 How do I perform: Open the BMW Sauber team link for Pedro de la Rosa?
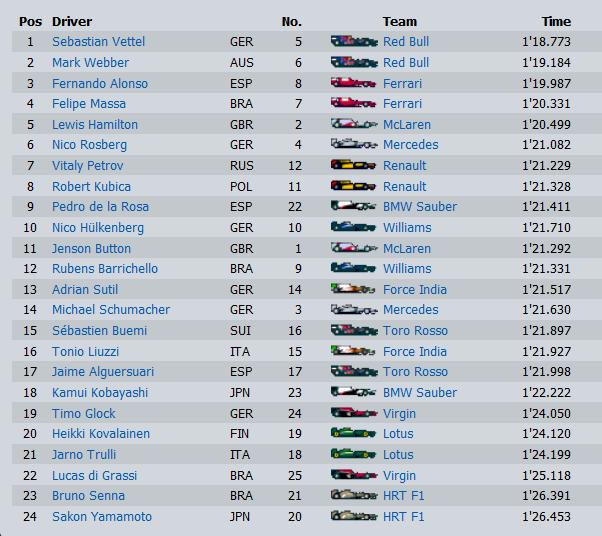pos(419,207)
